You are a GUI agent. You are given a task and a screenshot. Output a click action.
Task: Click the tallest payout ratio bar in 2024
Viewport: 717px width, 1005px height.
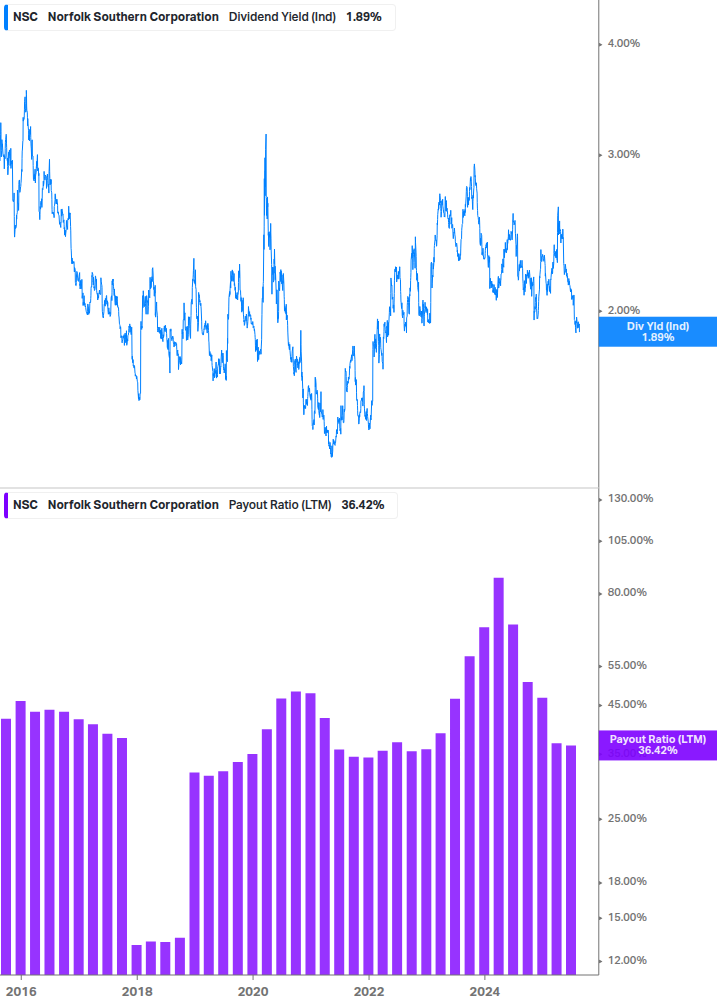(499, 776)
